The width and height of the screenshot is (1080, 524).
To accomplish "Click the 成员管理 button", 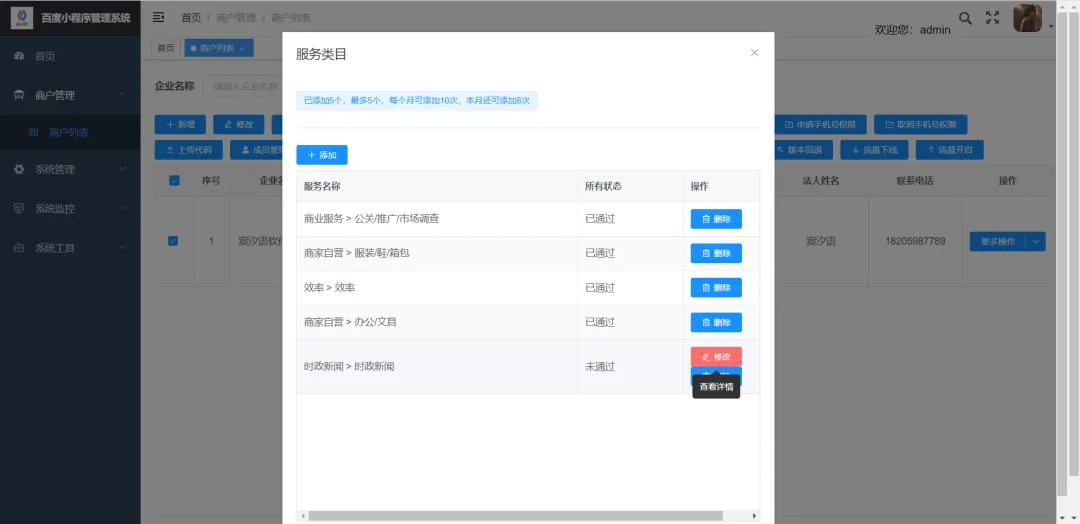I will click(257, 149).
